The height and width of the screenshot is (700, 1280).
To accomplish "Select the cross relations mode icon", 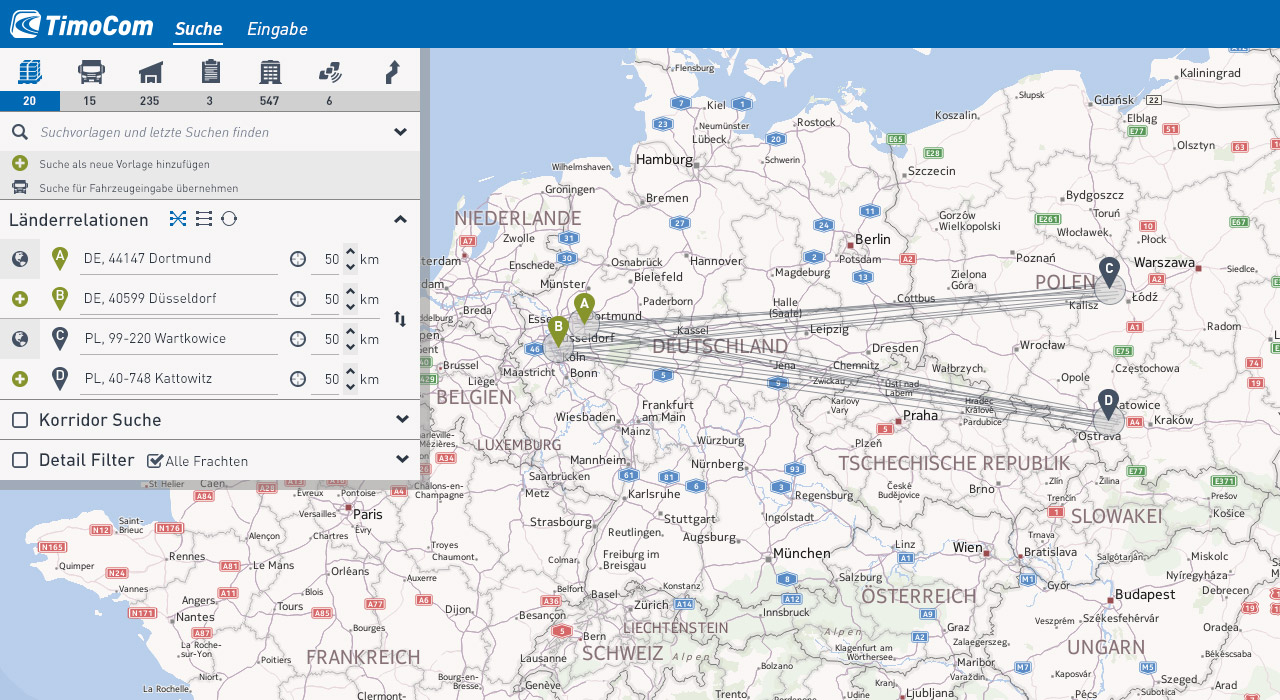I will (x=178, y=219).
